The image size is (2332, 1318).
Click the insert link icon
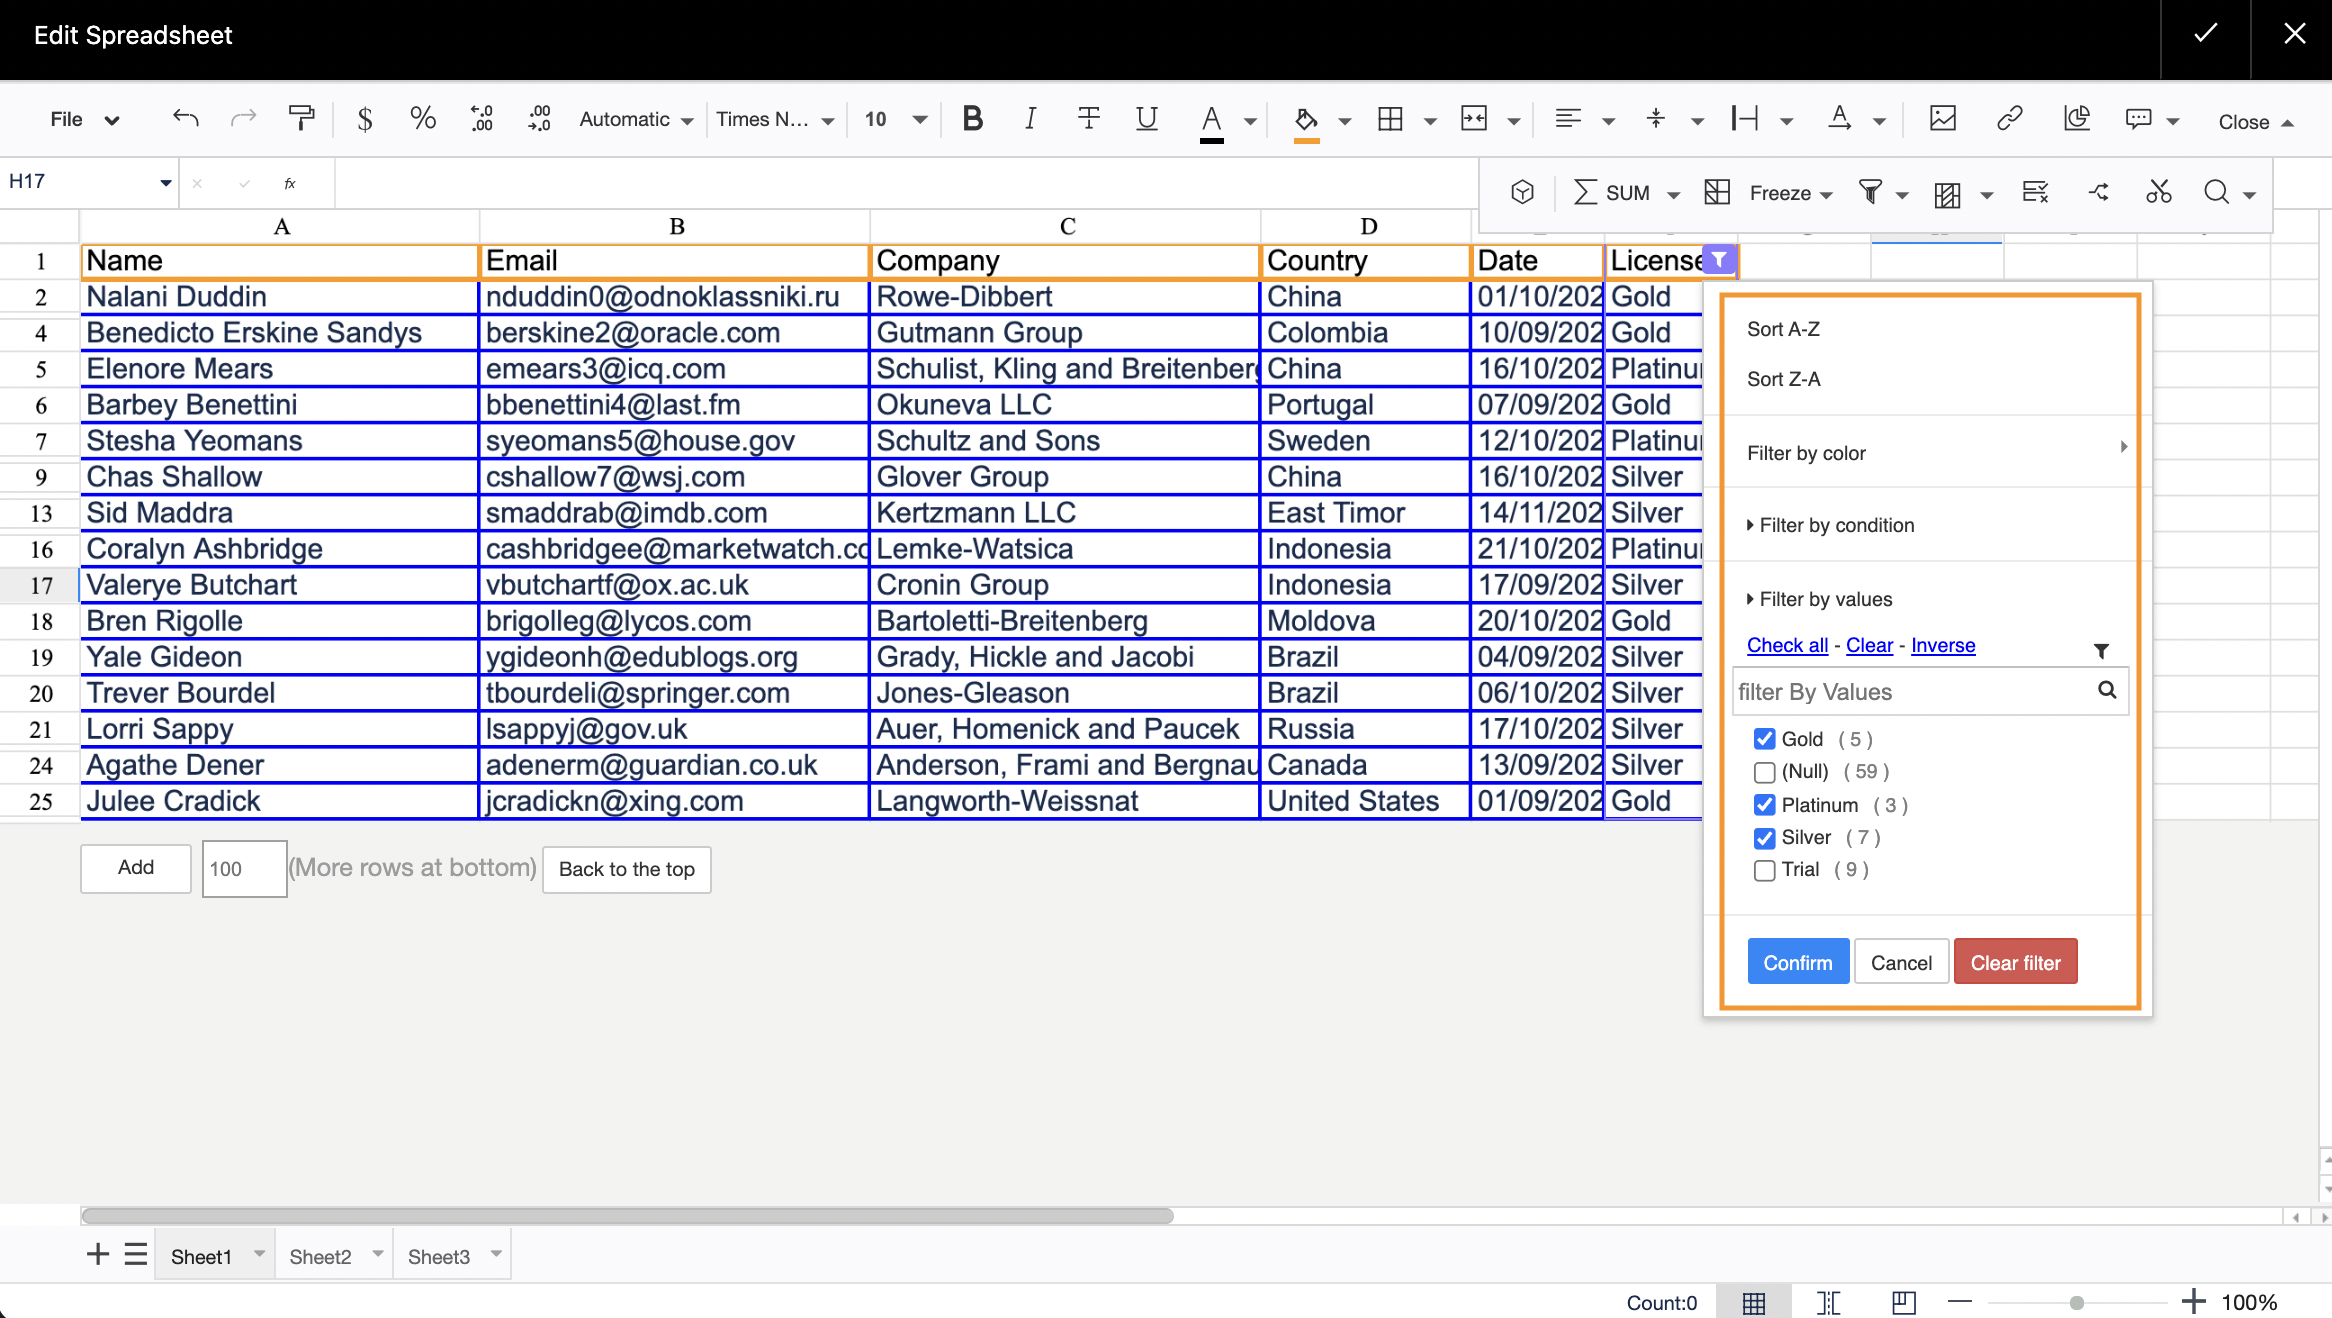click(2009, 119)
